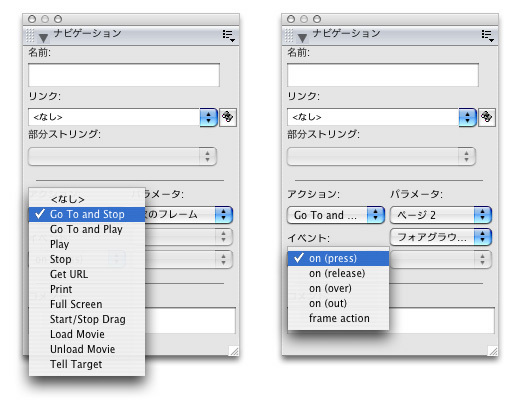This screenshot has width=526, height=405.
Task: Click the left panel resize grip corner
Action: (x=234, y=351)
